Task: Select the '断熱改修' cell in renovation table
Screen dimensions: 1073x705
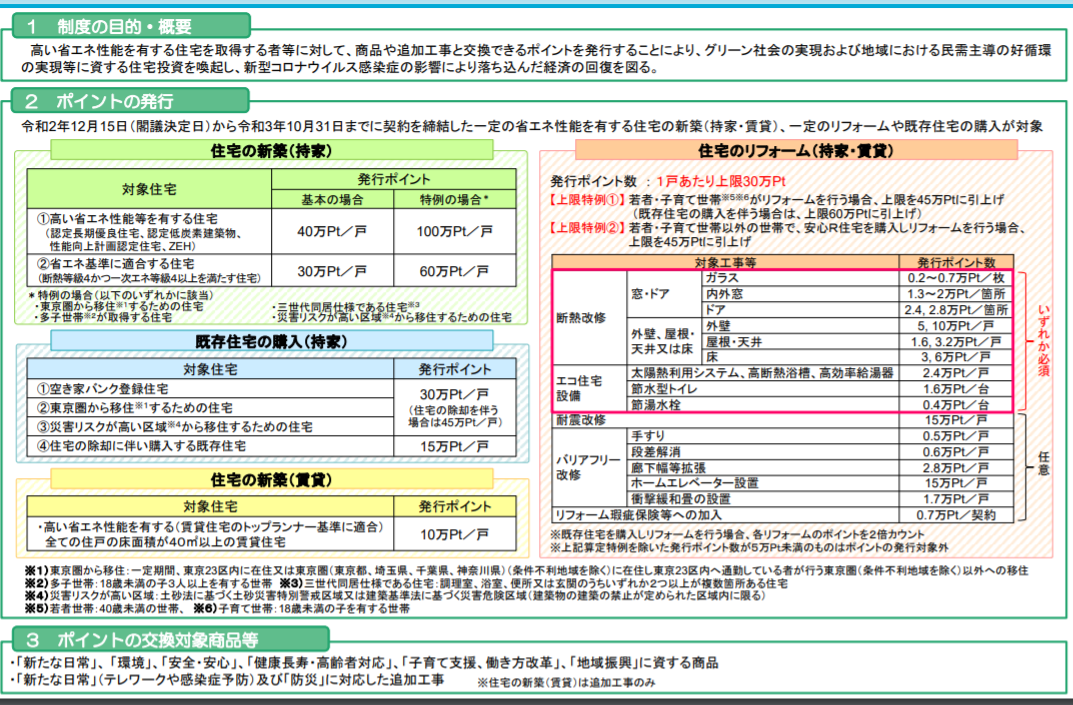Action: click(581, 317)
